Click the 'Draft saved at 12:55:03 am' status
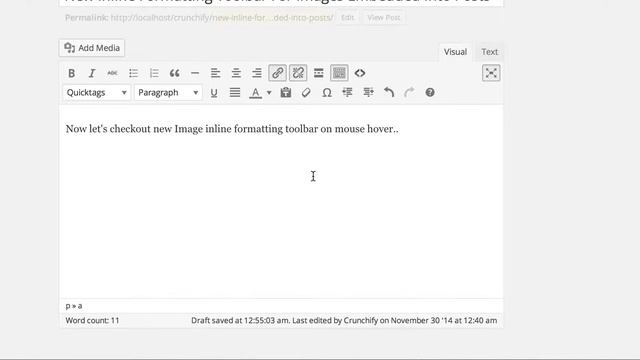Viewport: 640px width, 360px height. tap(240, 320)
